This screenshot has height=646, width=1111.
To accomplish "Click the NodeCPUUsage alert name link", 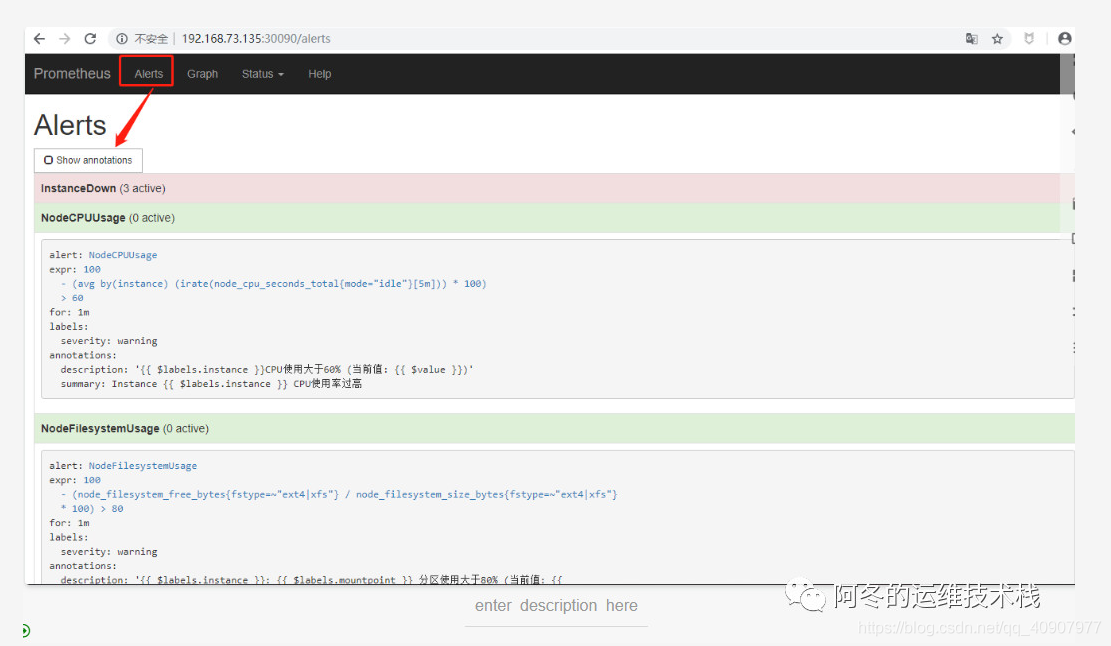I will pos(123,255).
